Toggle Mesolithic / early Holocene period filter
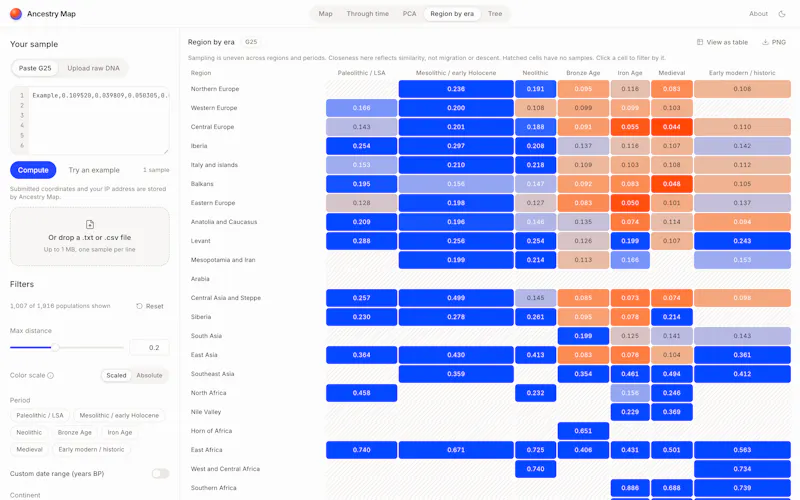Screen dimensions: 800x500 point(119,415)
